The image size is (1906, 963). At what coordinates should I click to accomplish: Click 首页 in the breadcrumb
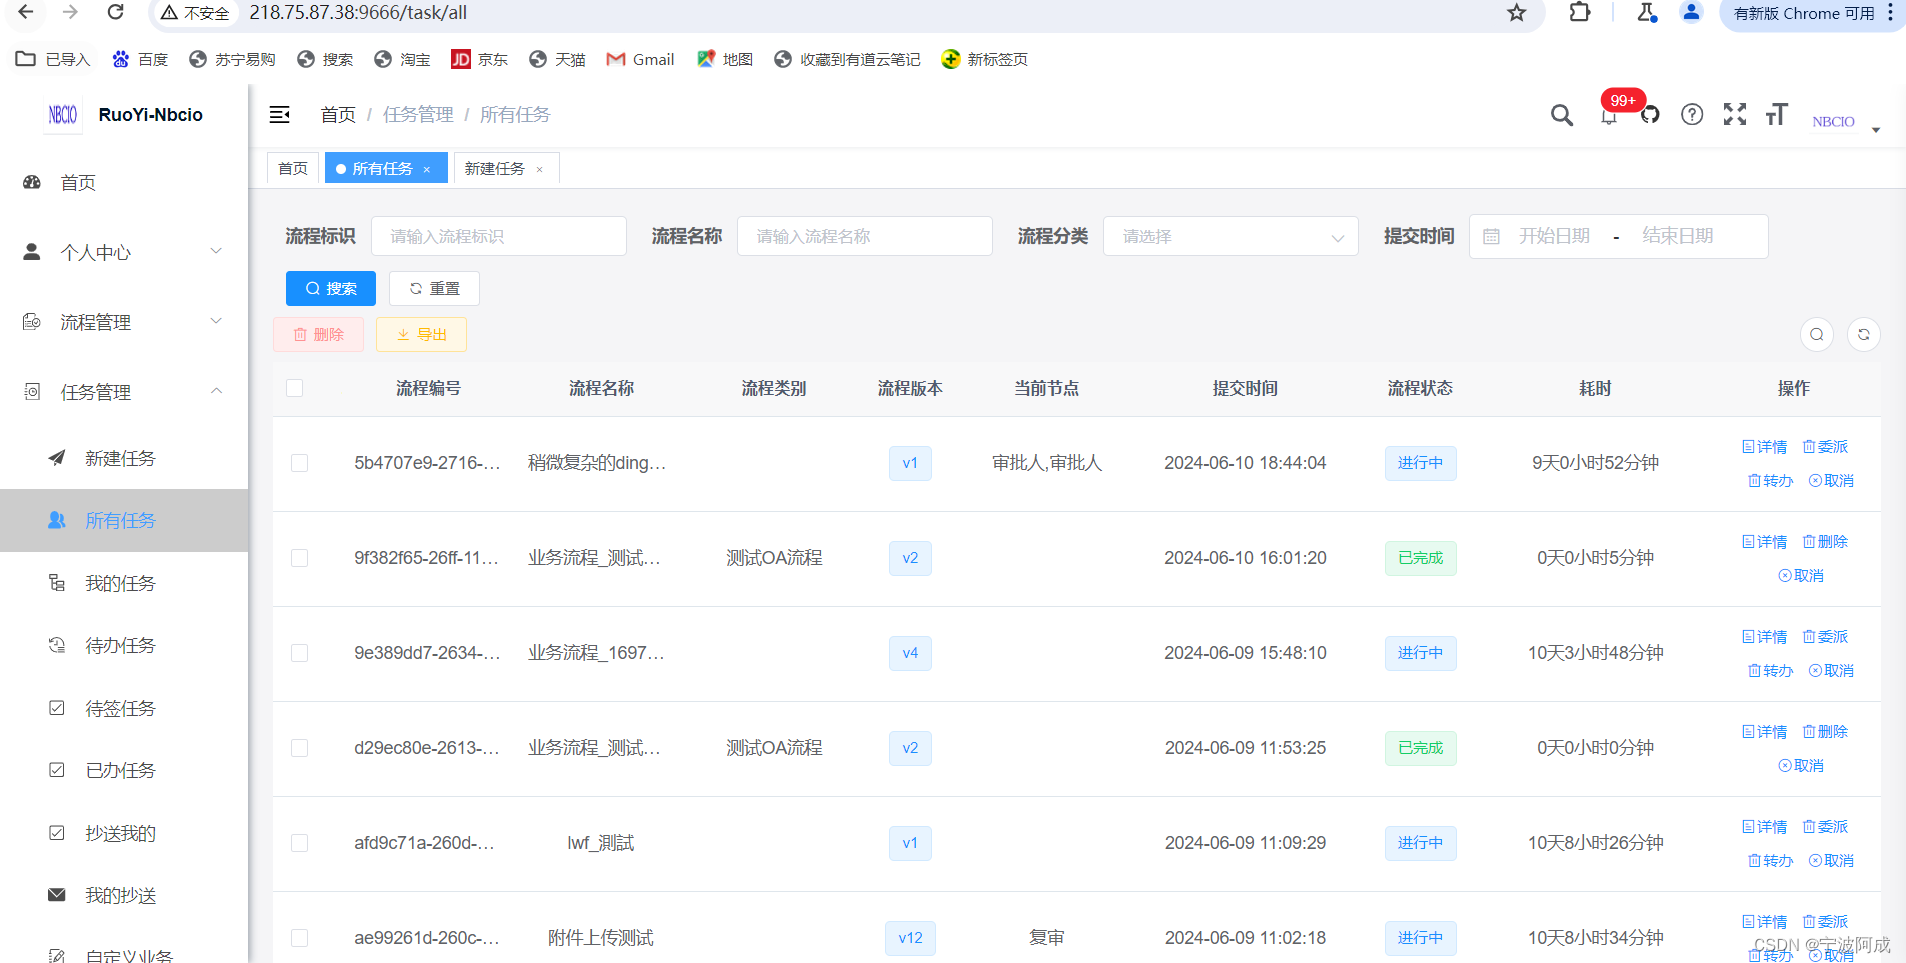(338, 115)
